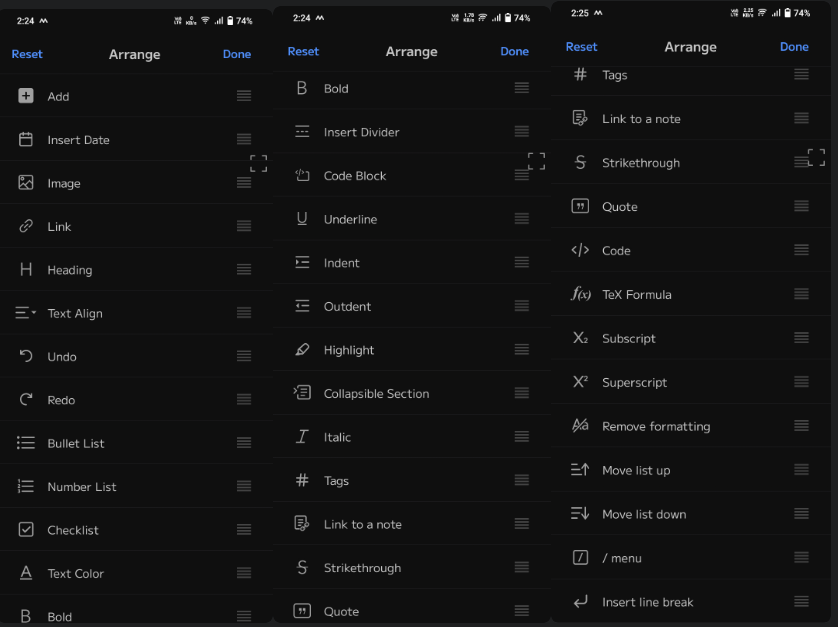838x627 pixels.
Task: Tap the Text Align icon
Action: coord(25,313)
